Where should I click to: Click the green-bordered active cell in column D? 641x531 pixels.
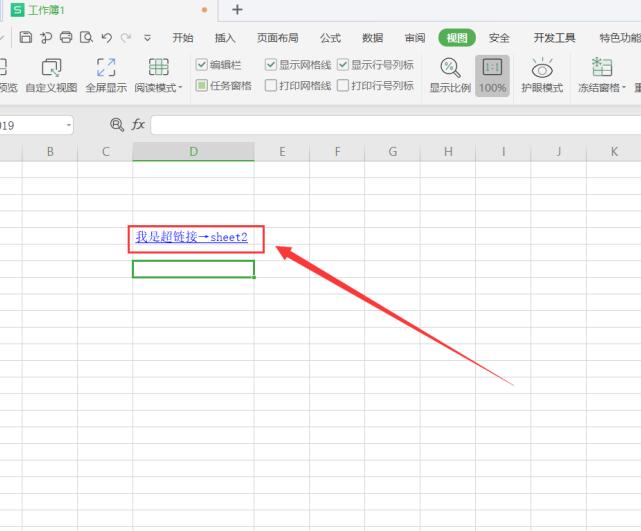click(x=193, y=269)
